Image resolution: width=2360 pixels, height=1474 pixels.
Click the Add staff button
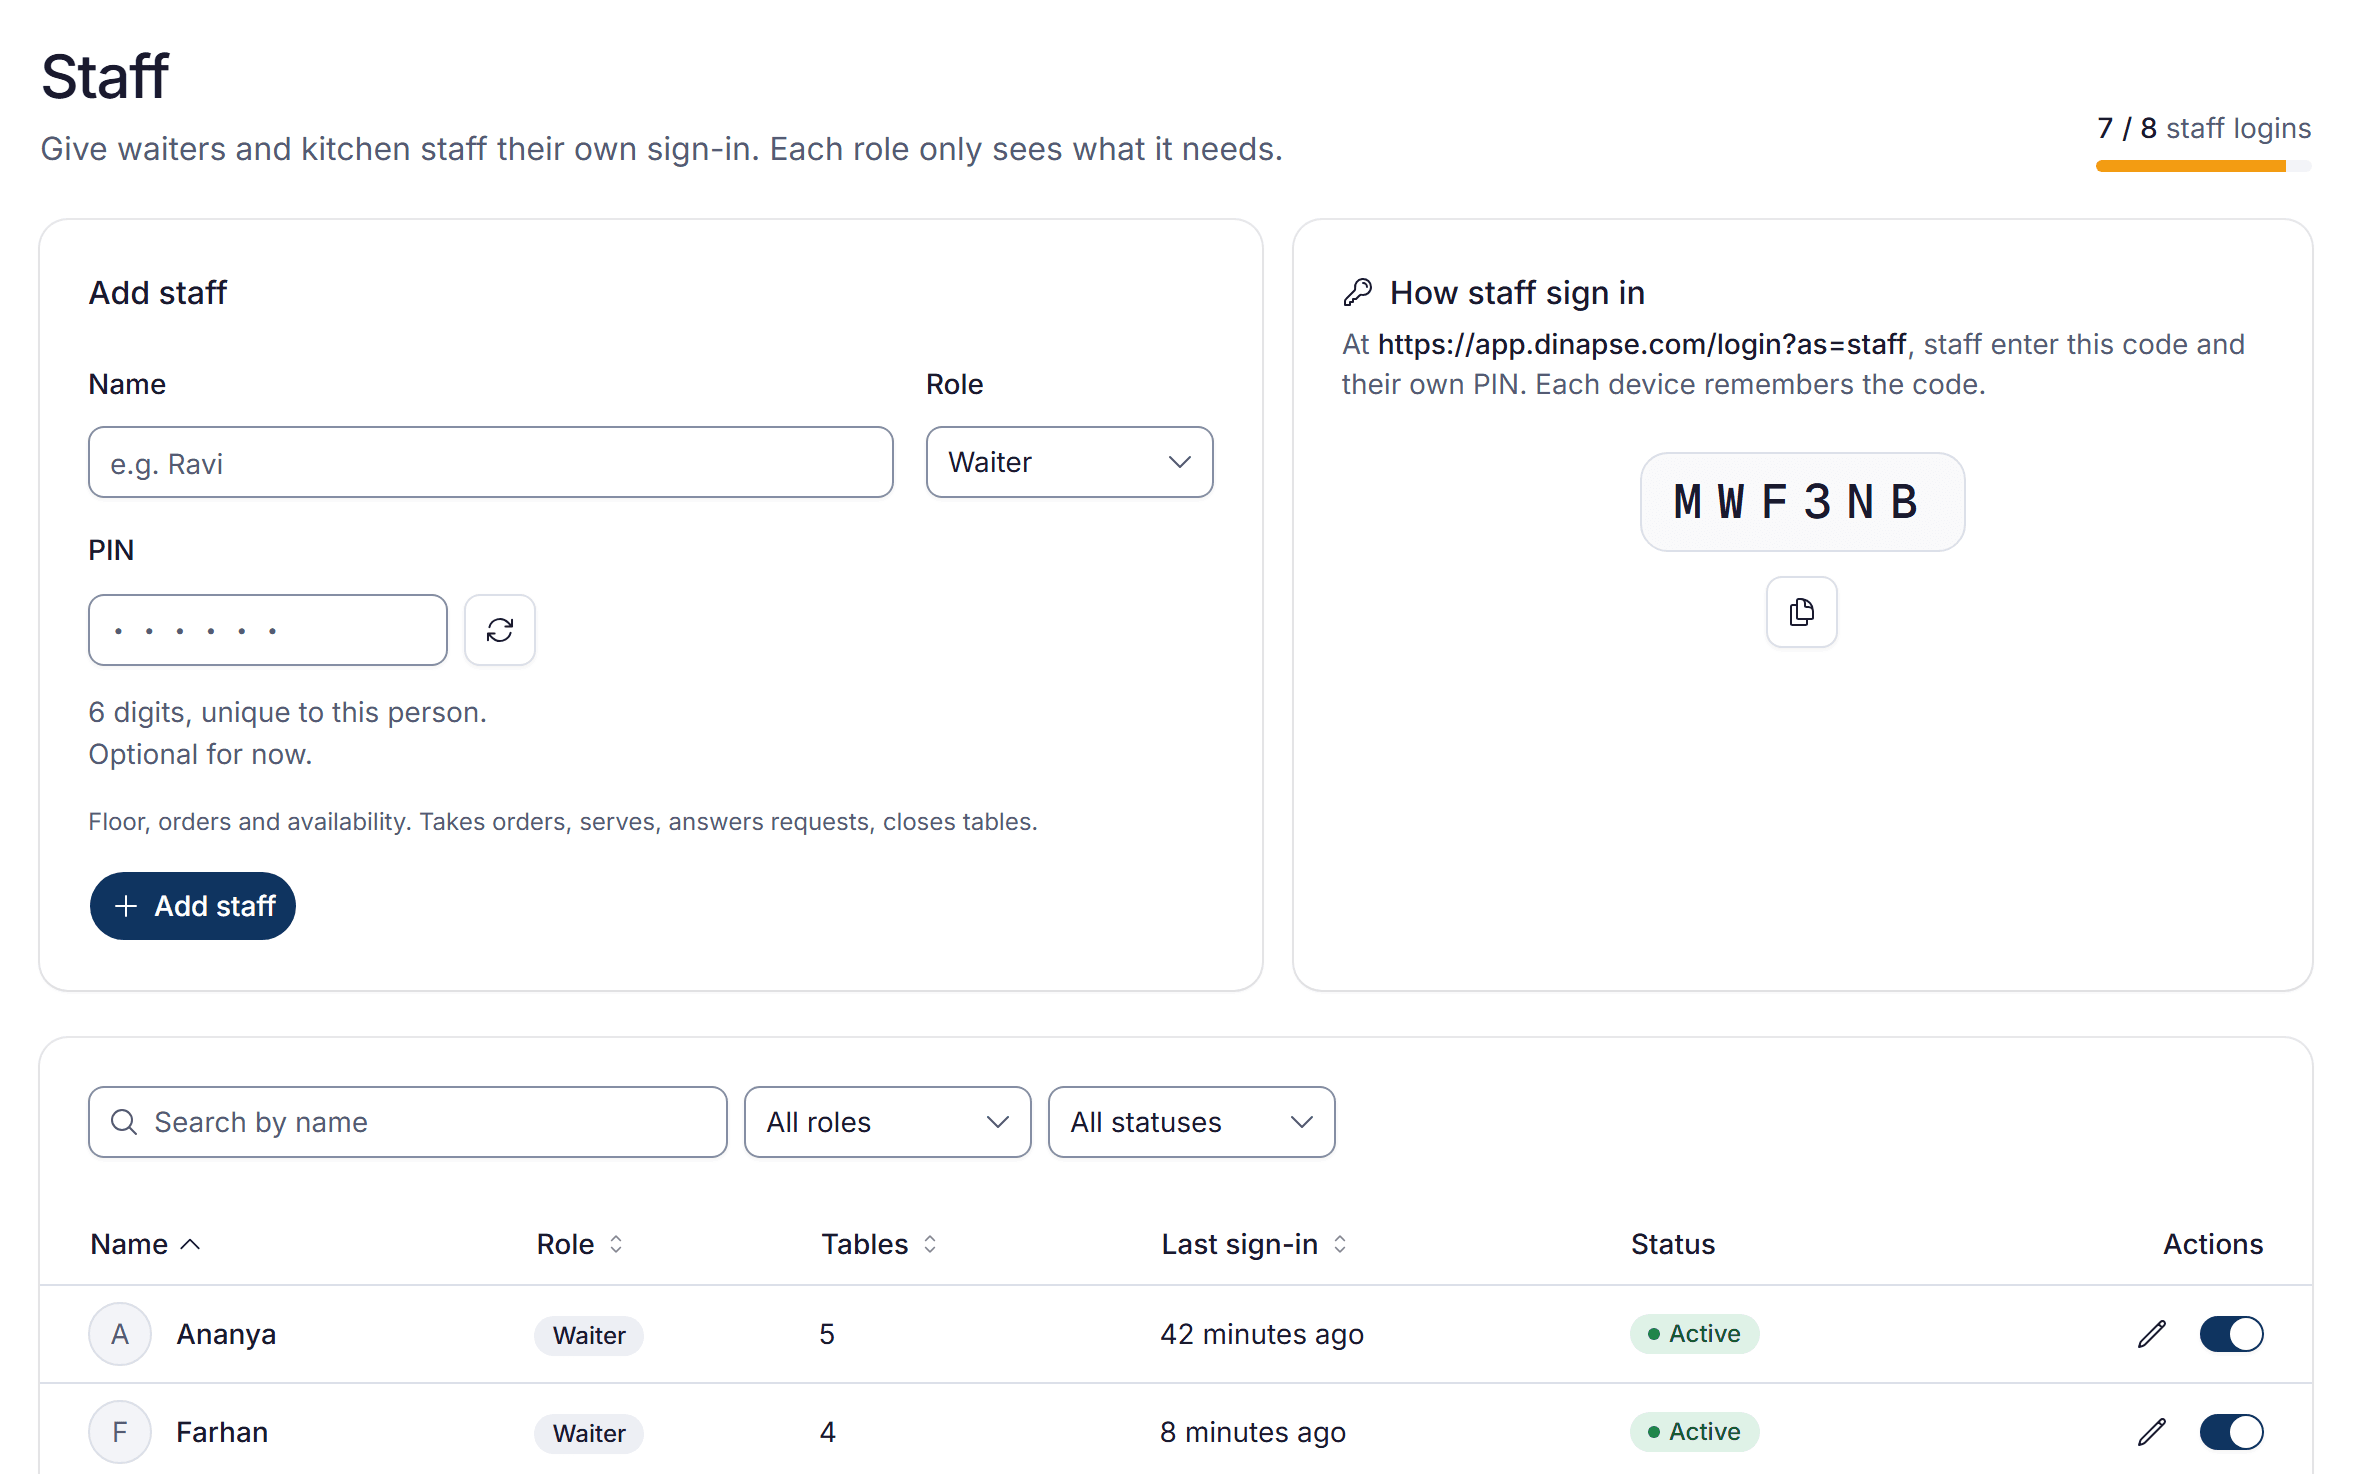pos(193,906)
